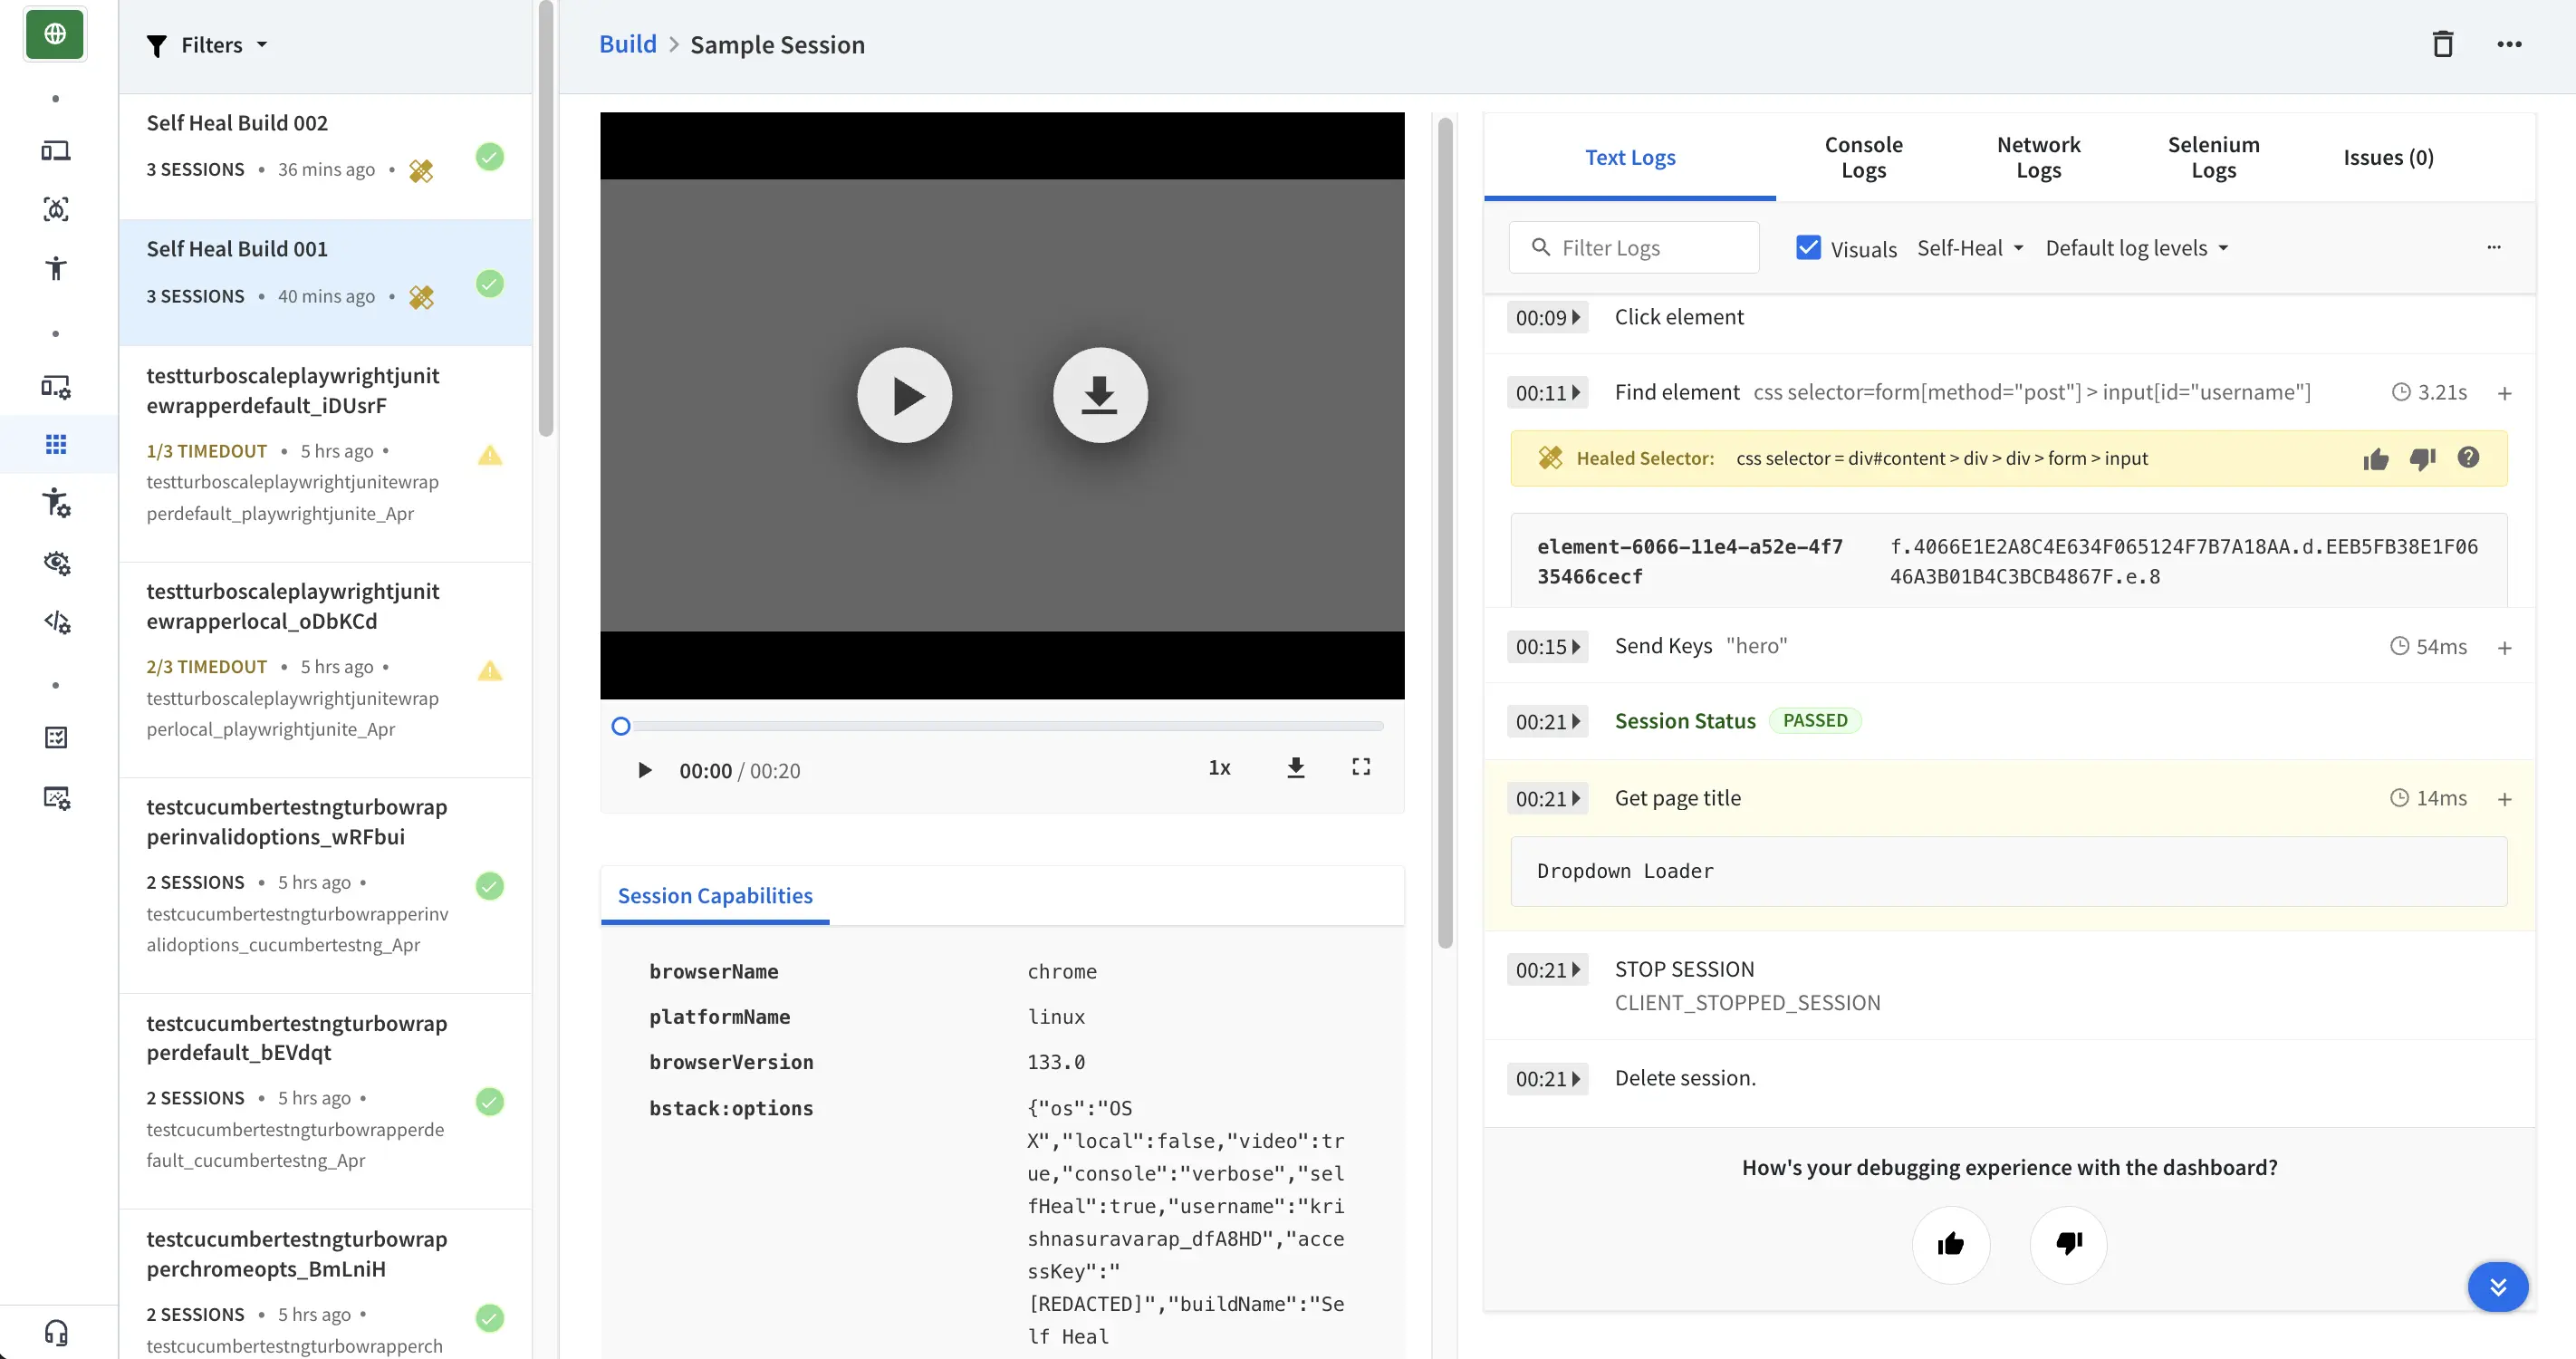Image resolution: width=2576 pixels, height=1359 pixels.
Task: Expand the Send Keys log entry
Action: (2504, 648)
